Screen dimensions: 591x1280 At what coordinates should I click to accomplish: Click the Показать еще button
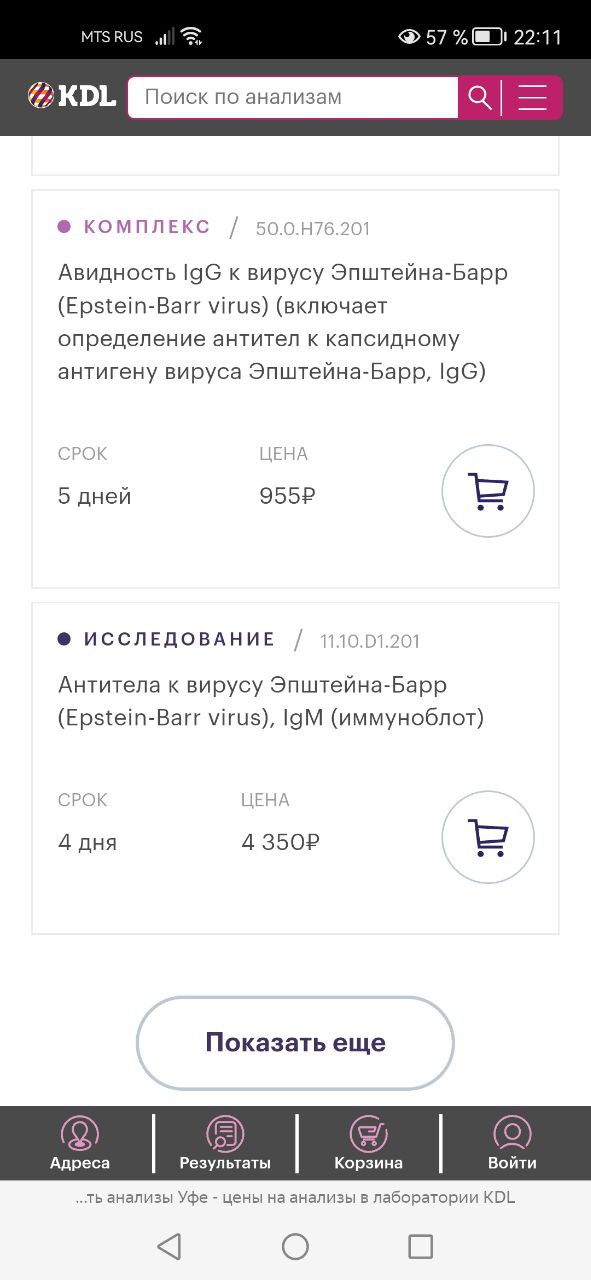295,1043
